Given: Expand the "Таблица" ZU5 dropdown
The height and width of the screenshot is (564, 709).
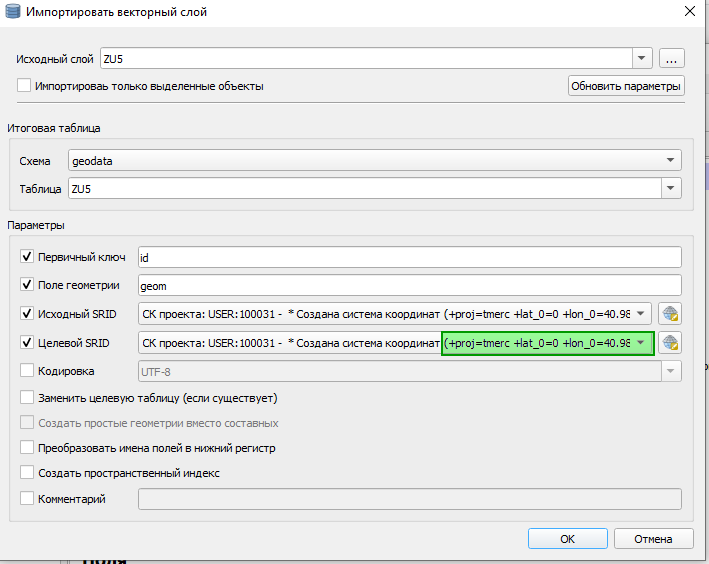Looking at the screenshot, I should [x=670, y=188].
